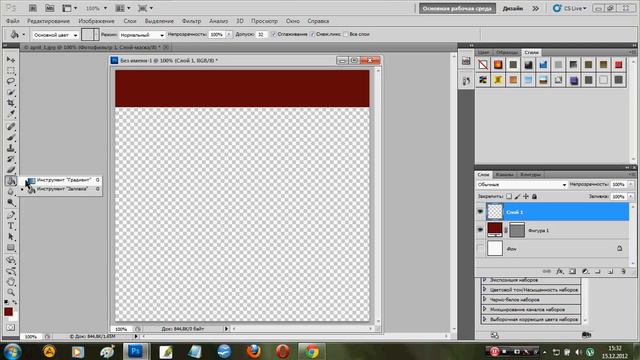Image resolution: width=640 pixels, height=360 pixels.
Task: Delete layer with the trash icon
Action: tap(623, 271)
